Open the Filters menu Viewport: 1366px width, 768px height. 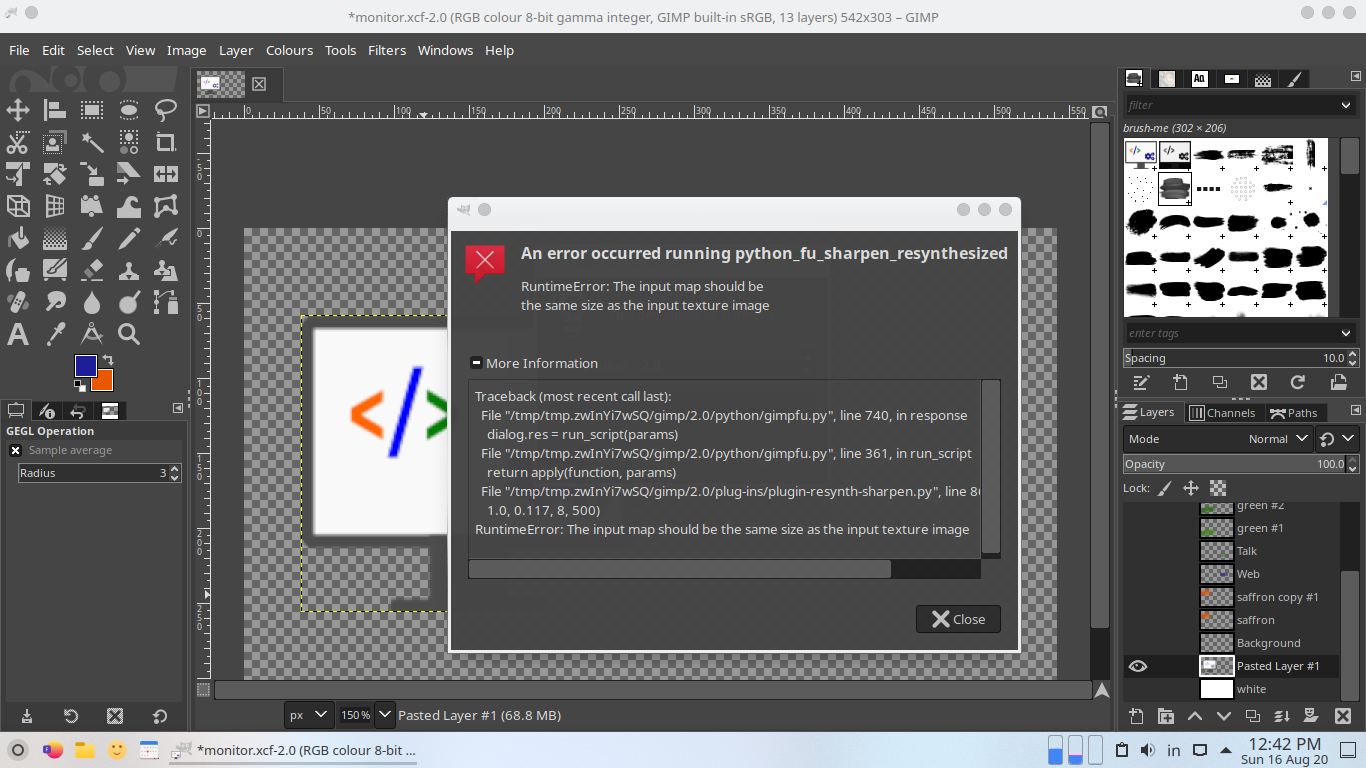point(387,50)
